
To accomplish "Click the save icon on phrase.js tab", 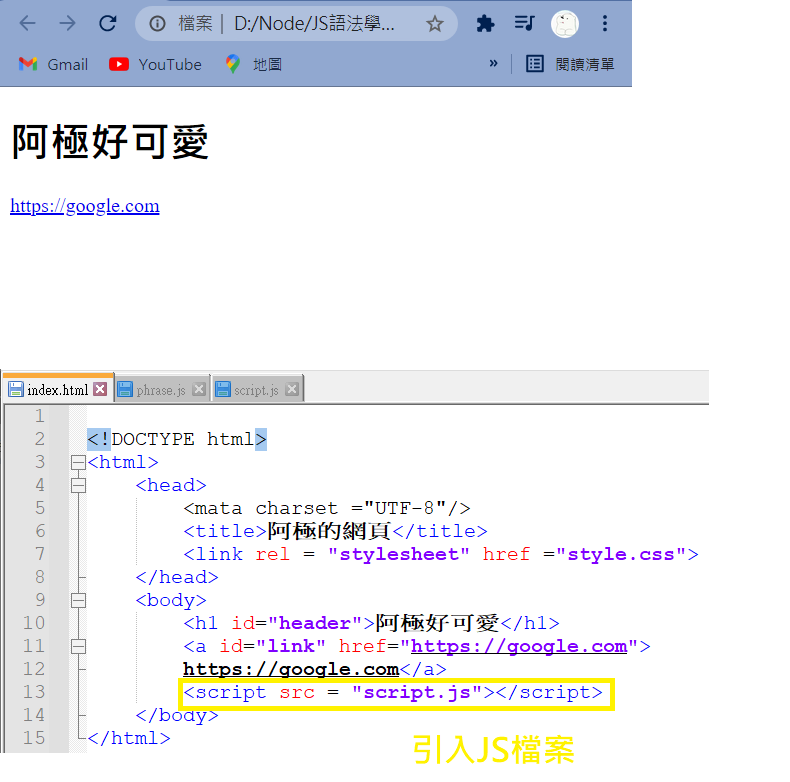I will [125, 389].
